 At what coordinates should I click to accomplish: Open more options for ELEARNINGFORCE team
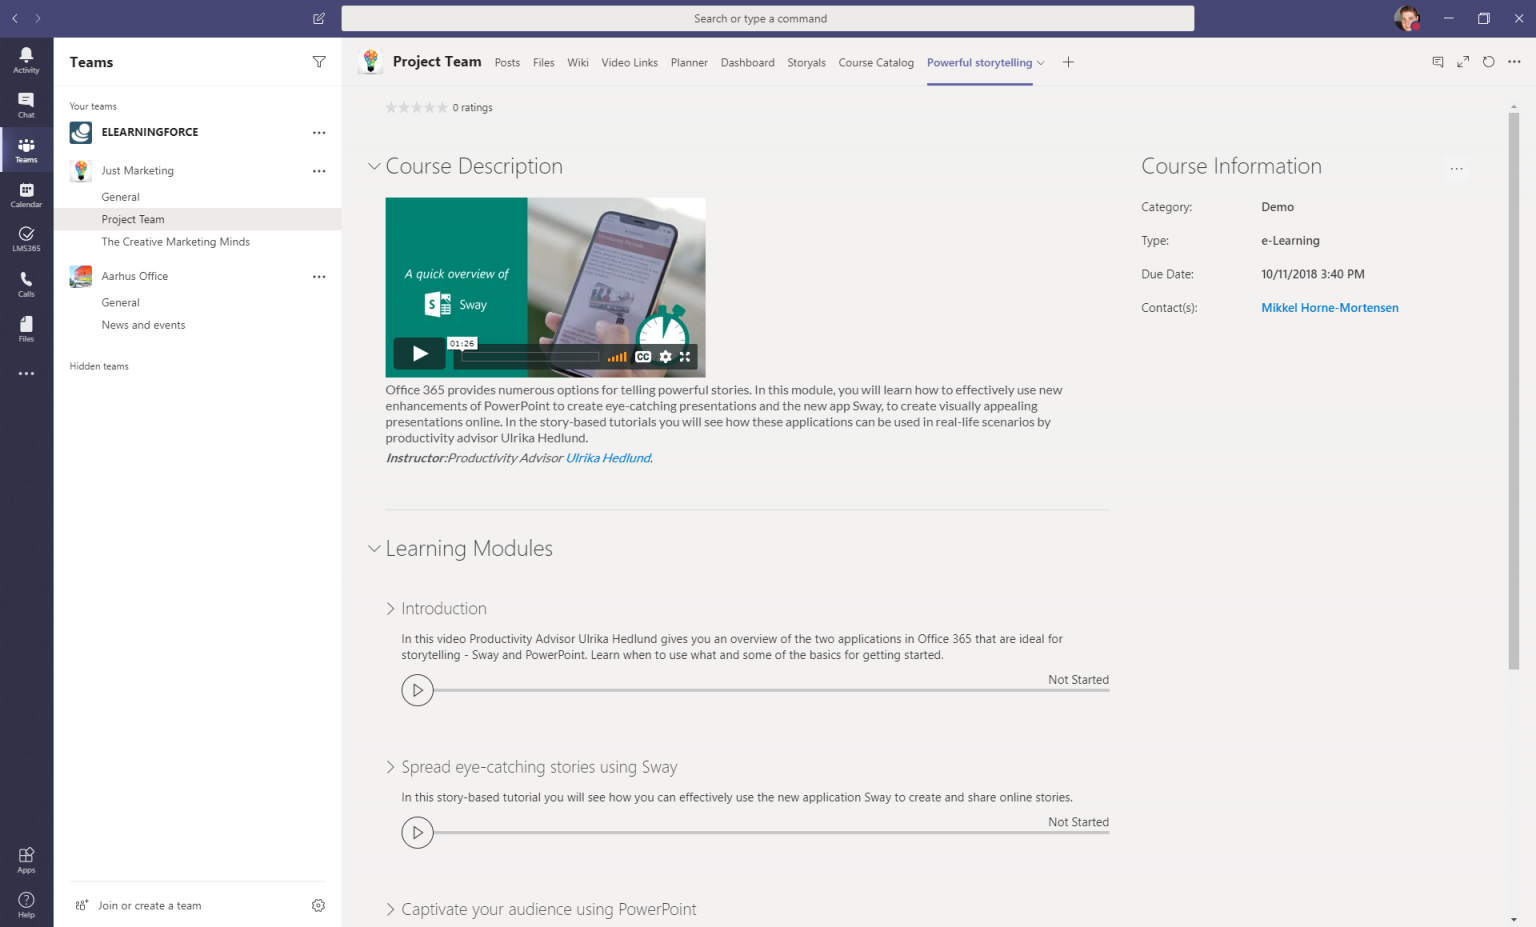click(x=319, y=132)
